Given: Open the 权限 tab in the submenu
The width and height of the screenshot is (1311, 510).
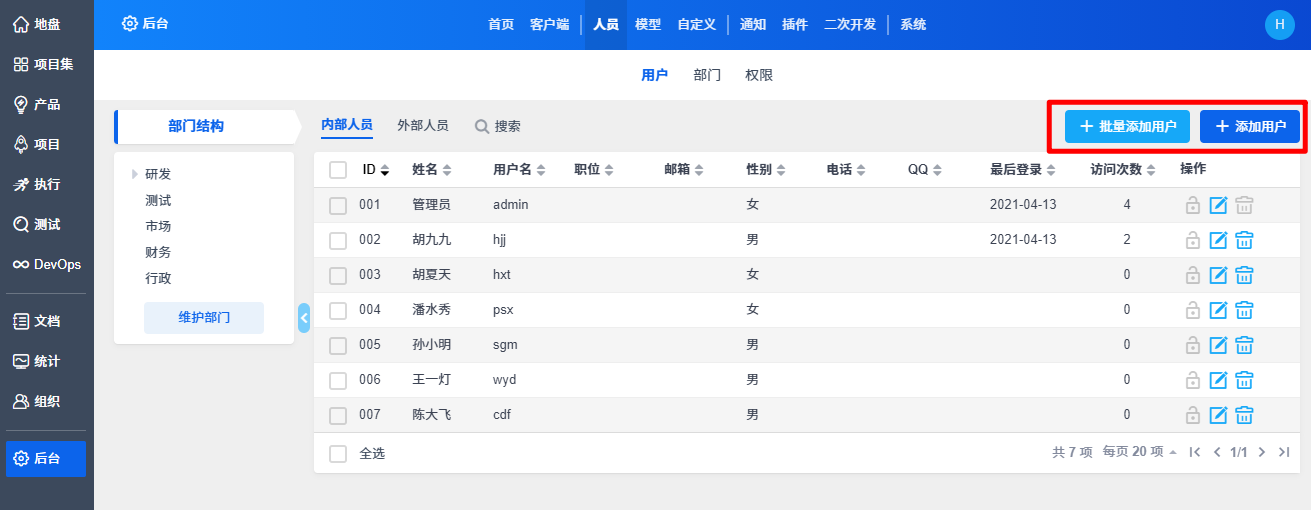Looking at the screenshot, I should pyautogui.click(x=759, y=75).
